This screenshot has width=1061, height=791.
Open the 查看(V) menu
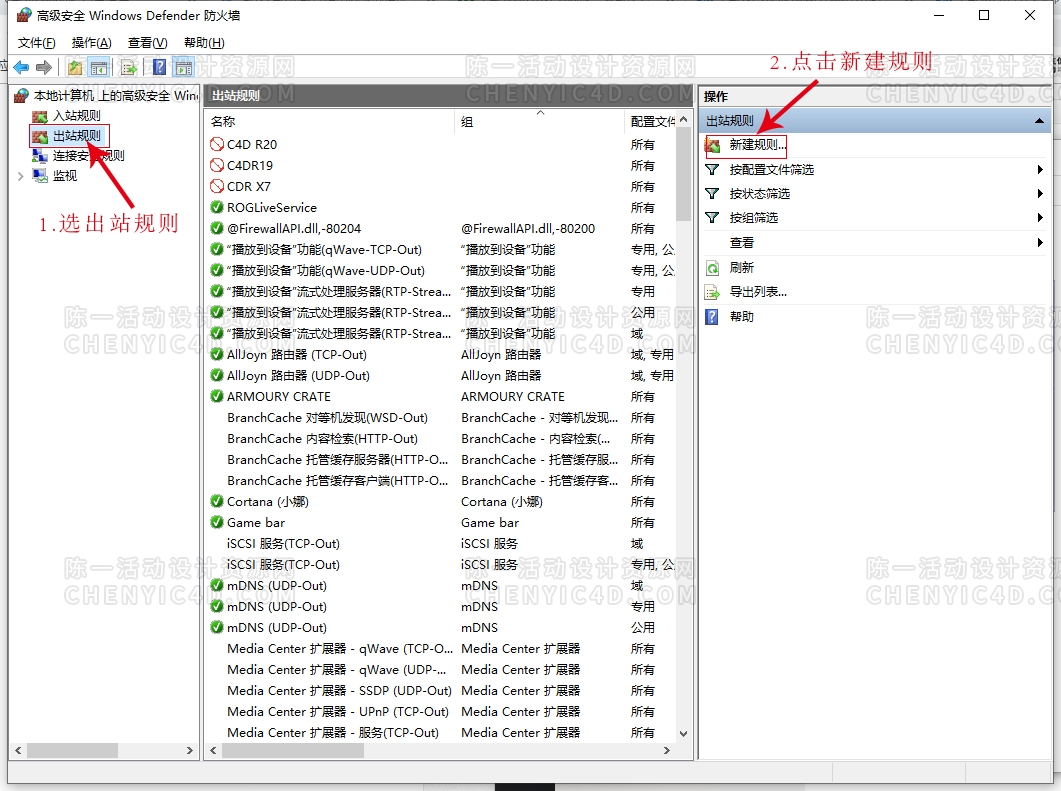pos(148,43)
